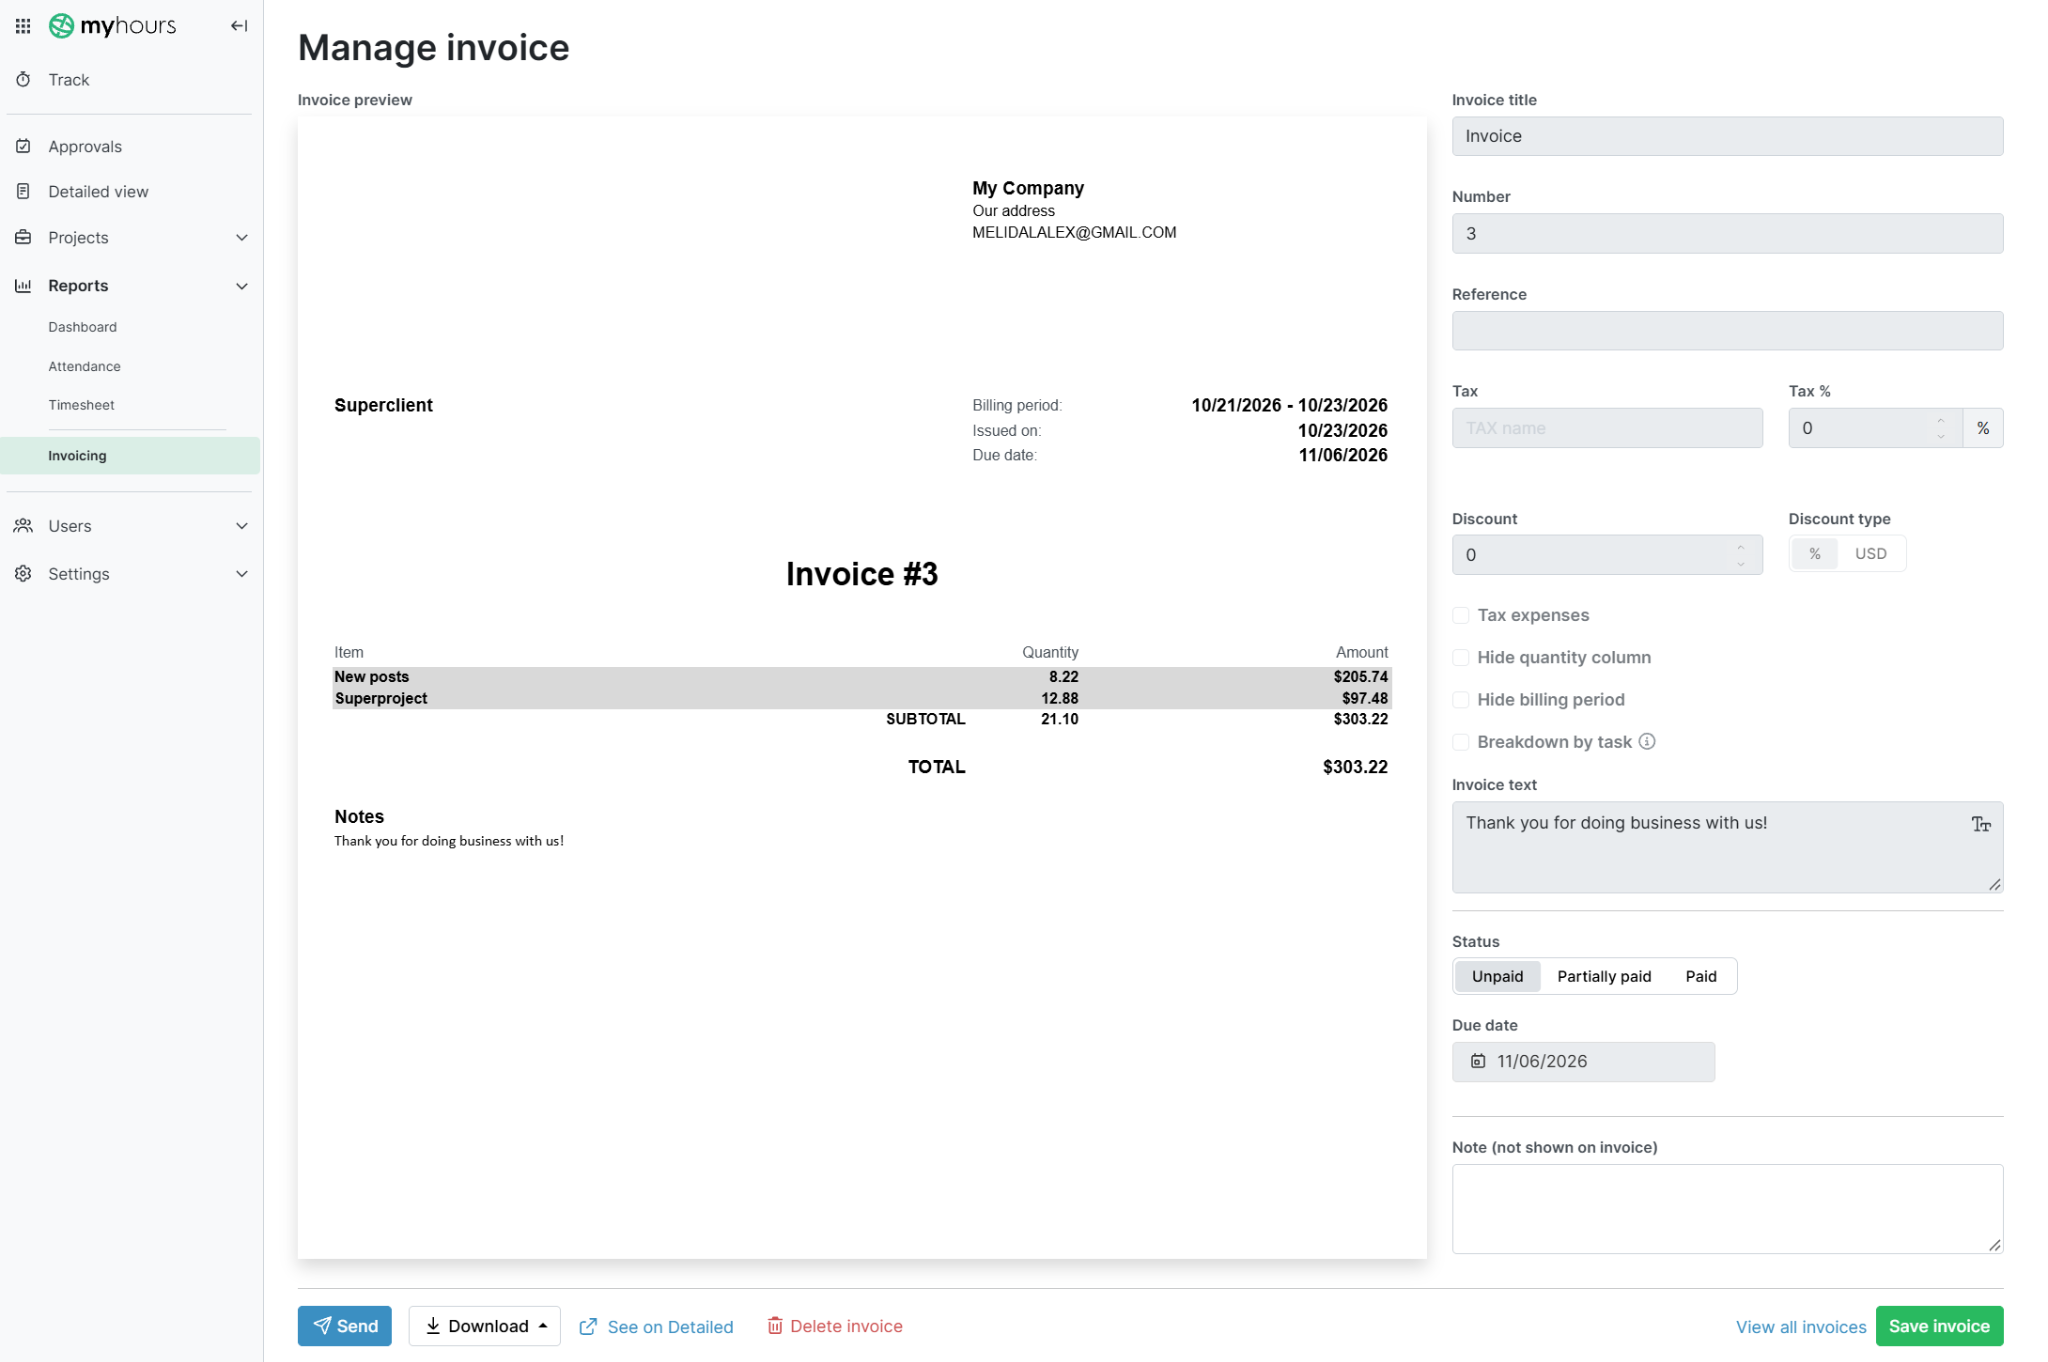Enable the Tax expenses checkbox

click(1461, 615)
